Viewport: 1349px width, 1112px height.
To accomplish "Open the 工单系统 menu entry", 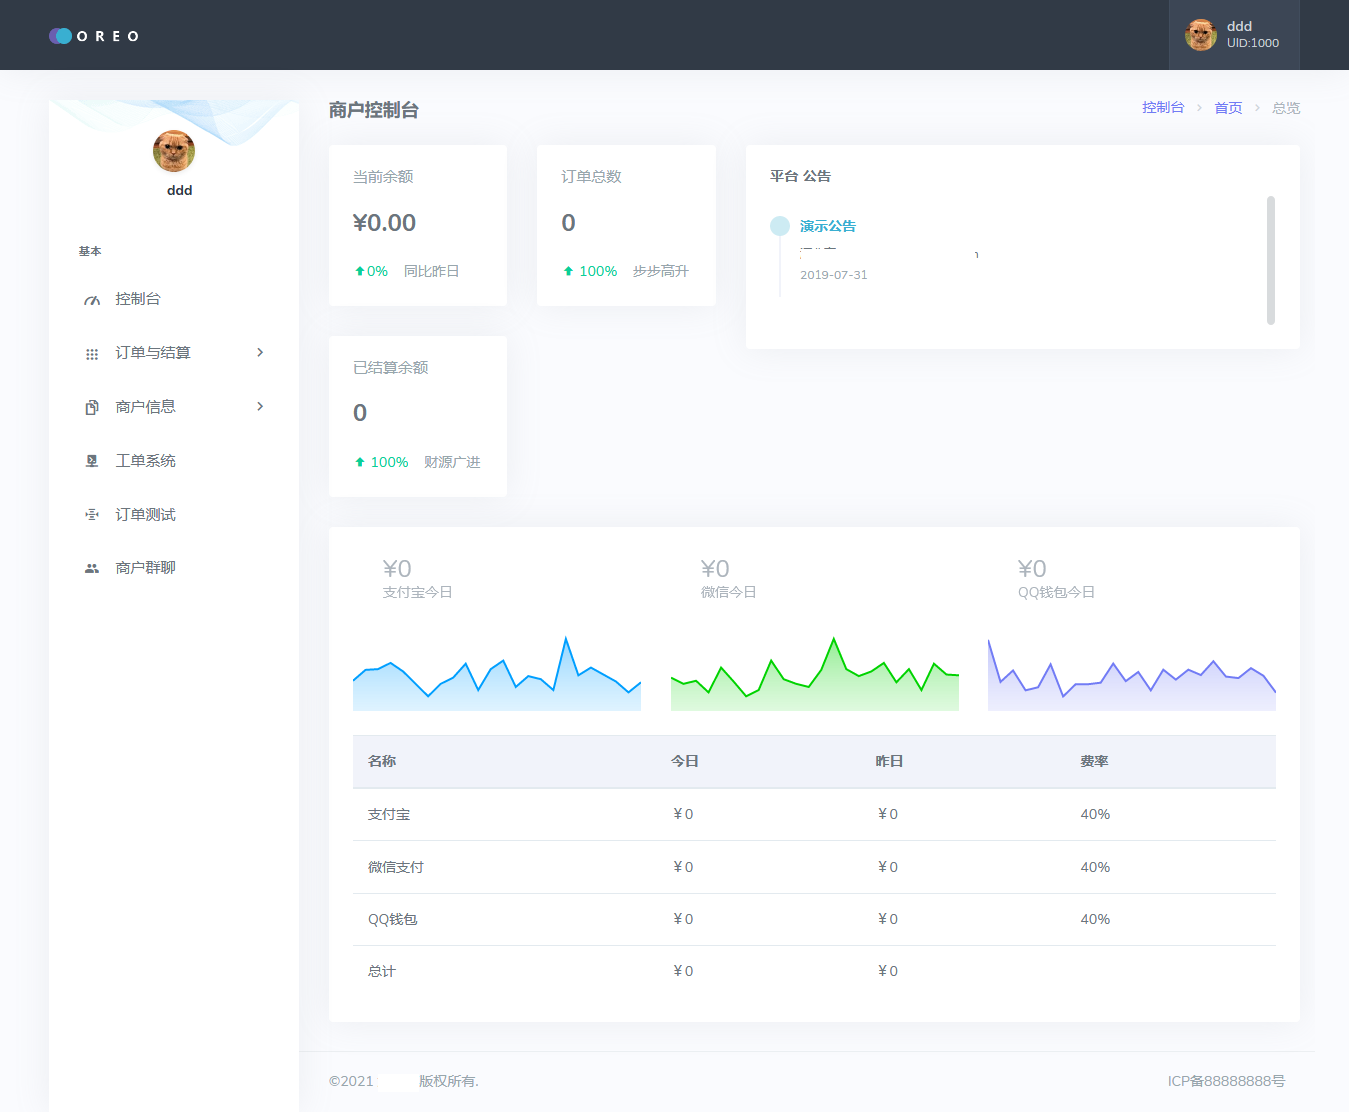I will pyautogui.click(x=145, y=461).
